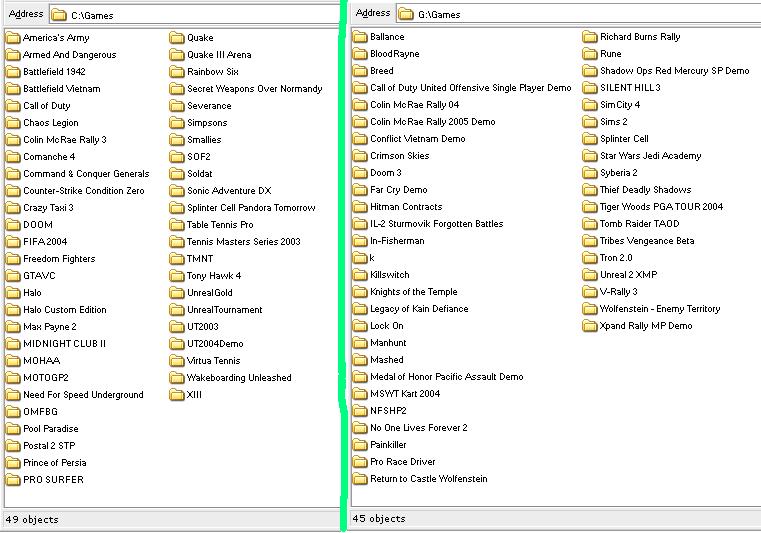Click the Doom 3 folder icon

(360, 173)
